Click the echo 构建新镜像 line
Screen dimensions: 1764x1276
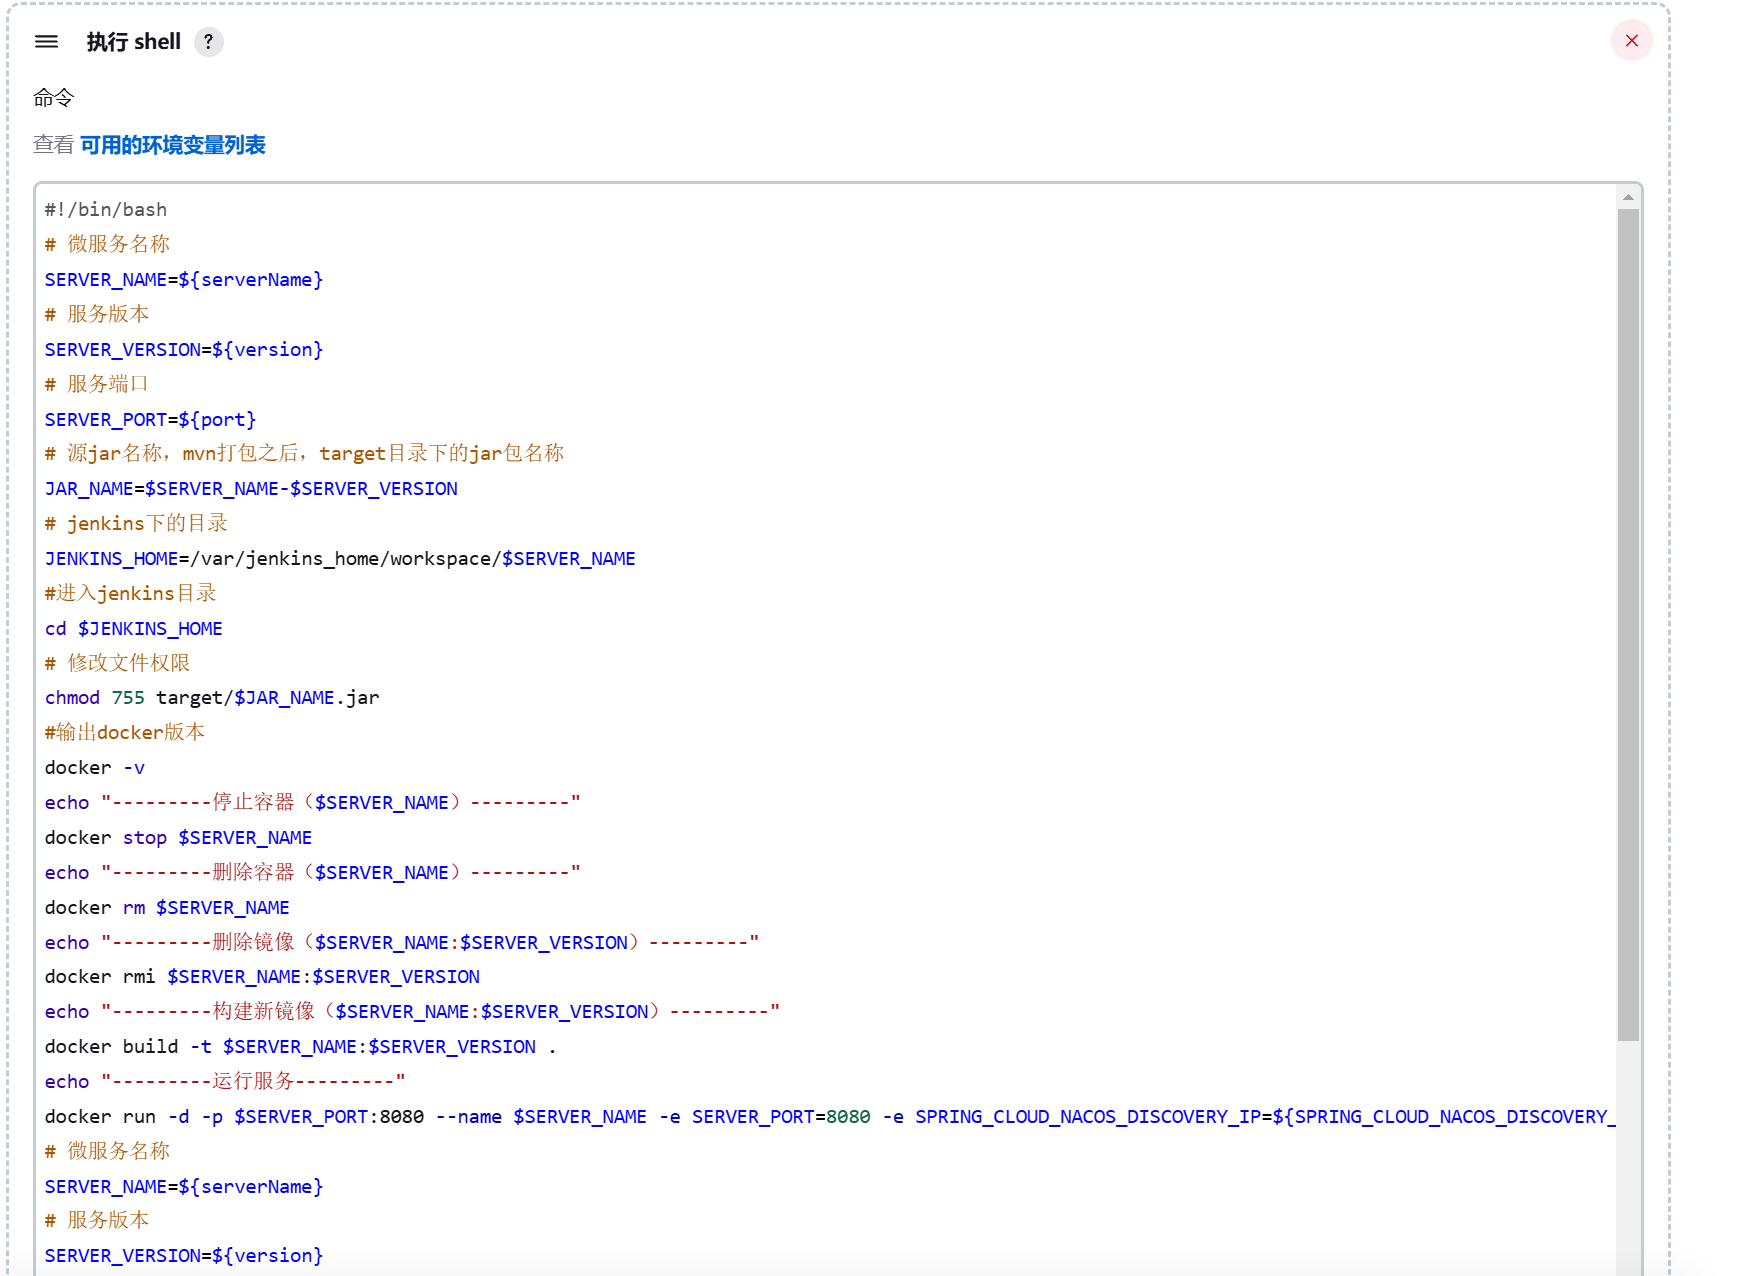tap(412, 1012)
